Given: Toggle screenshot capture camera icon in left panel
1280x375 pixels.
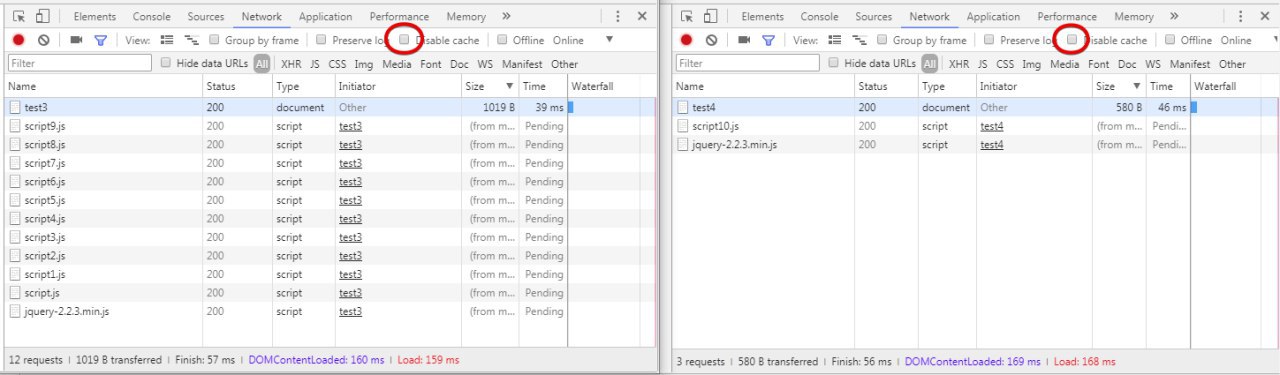Looking at the screenshot, I should pos(76,40).
